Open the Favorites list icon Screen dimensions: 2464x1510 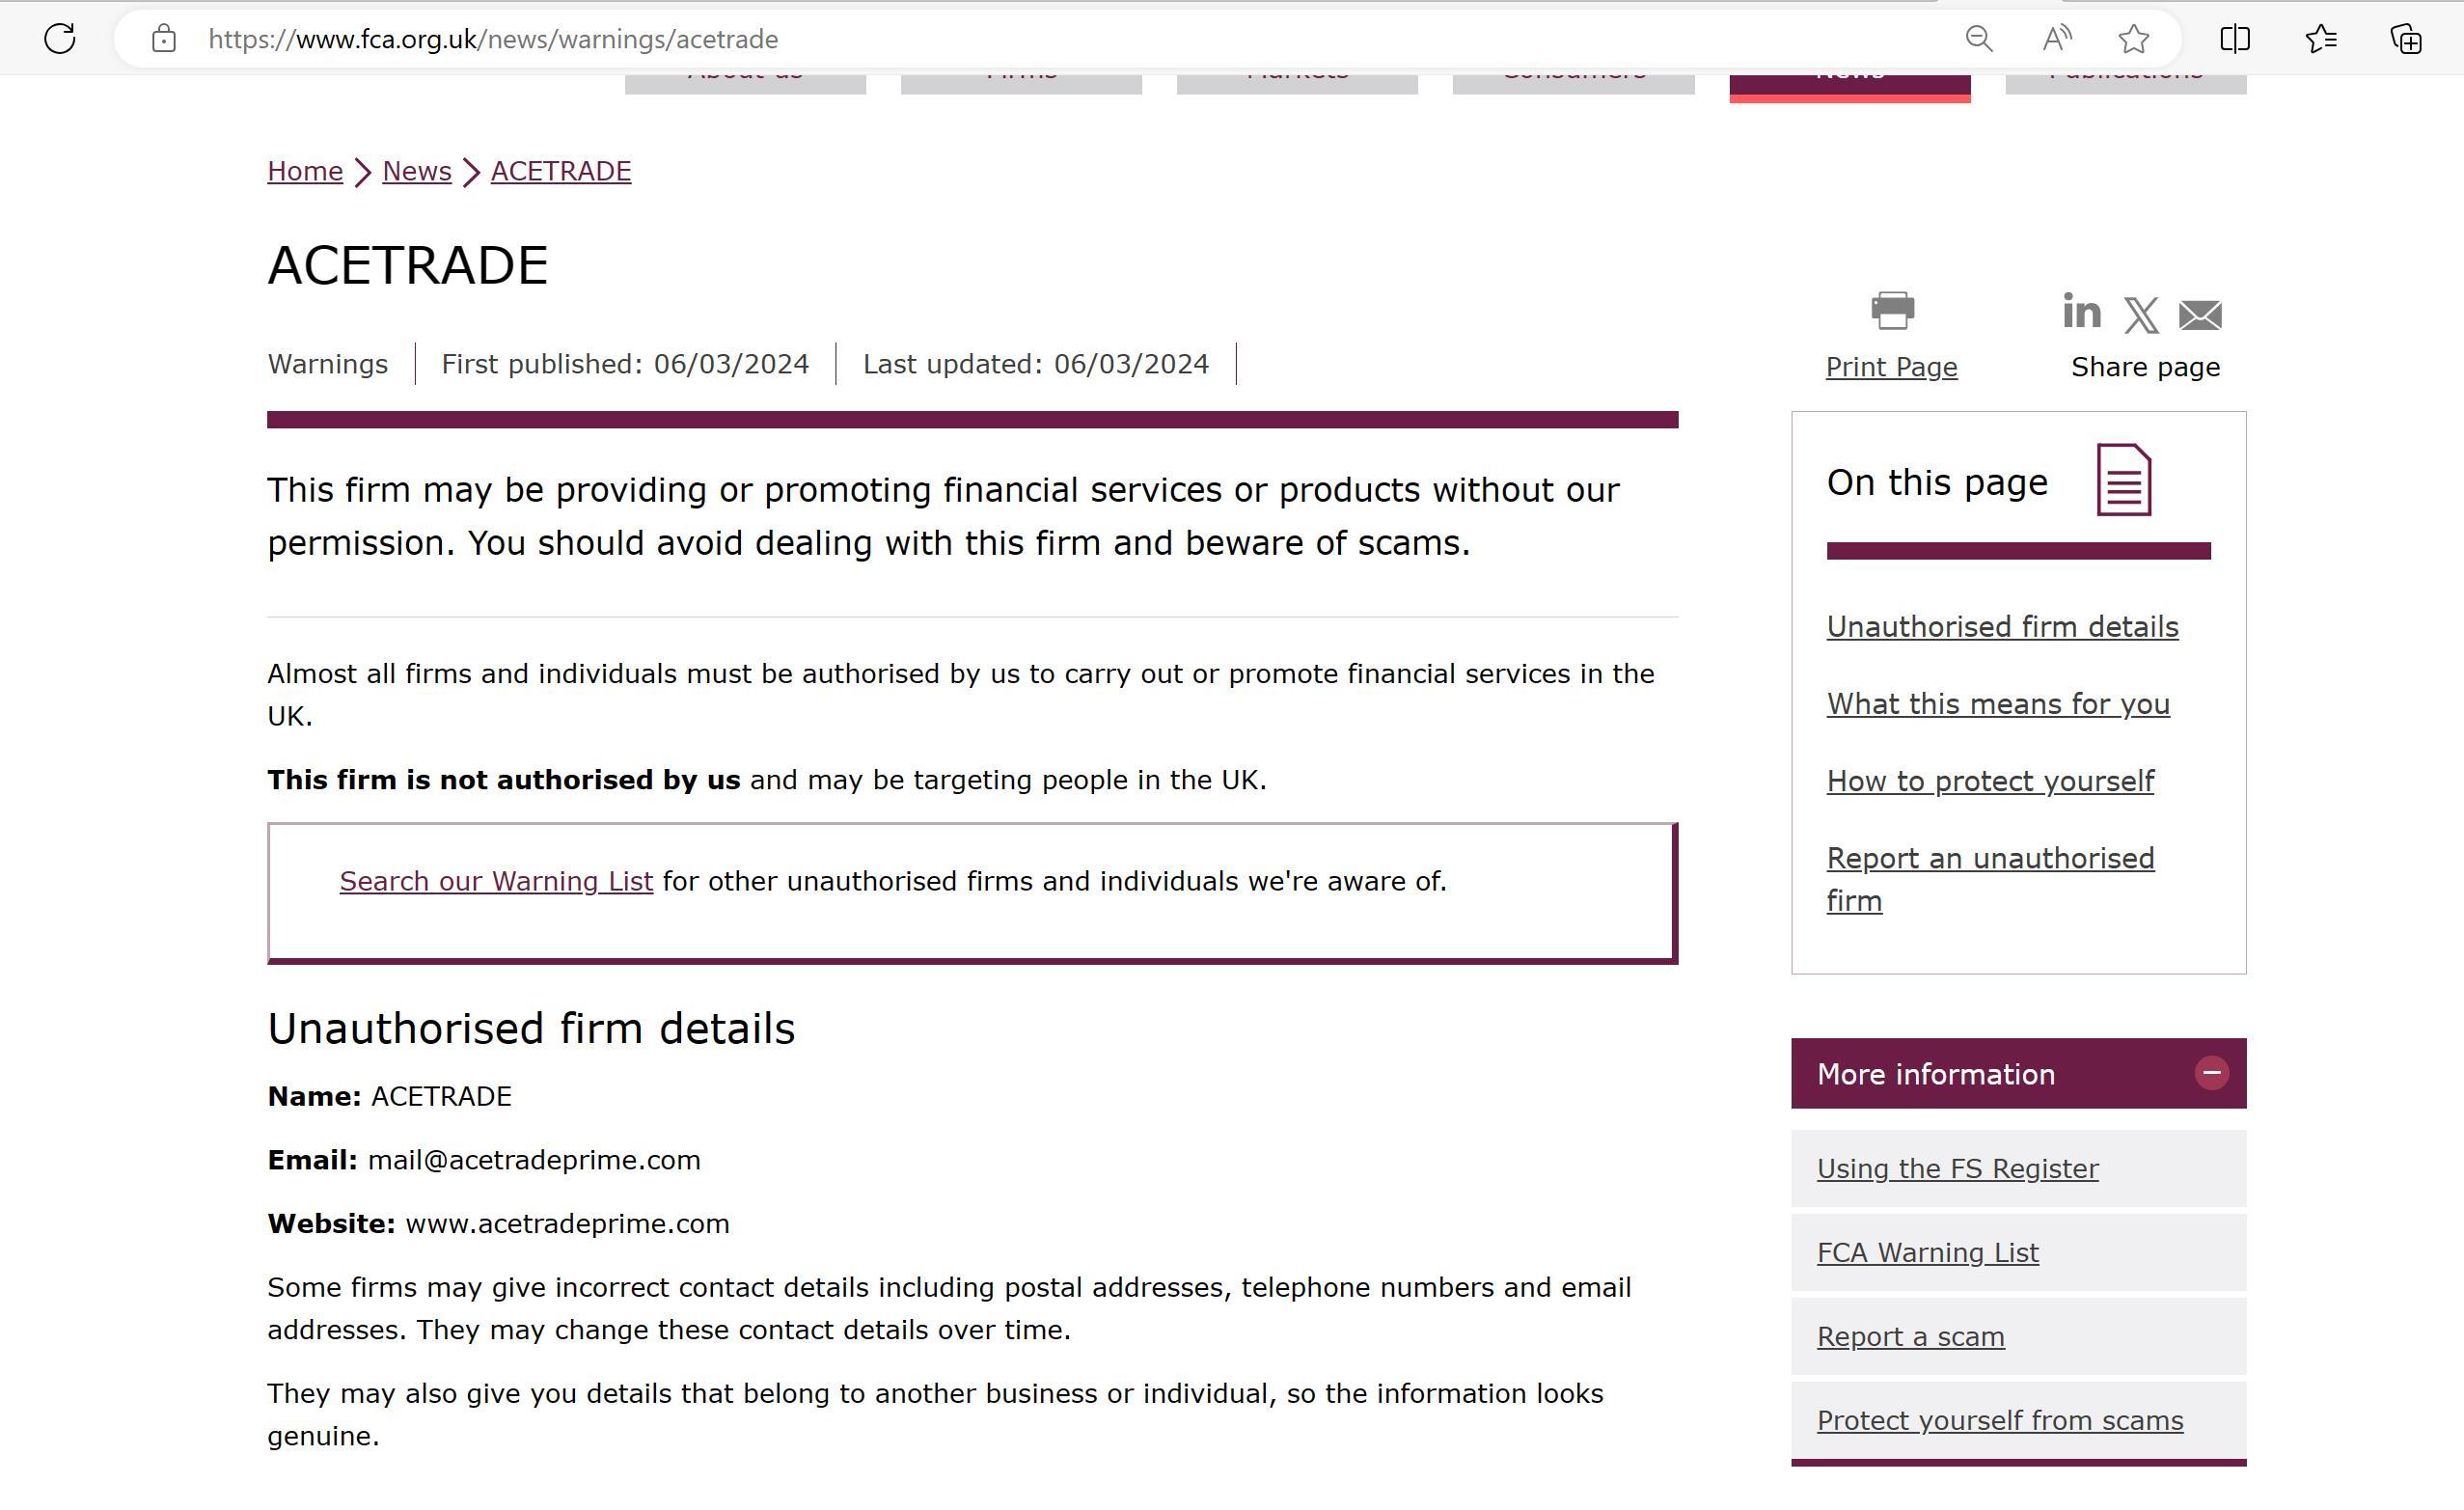[x=2321, y=39]
